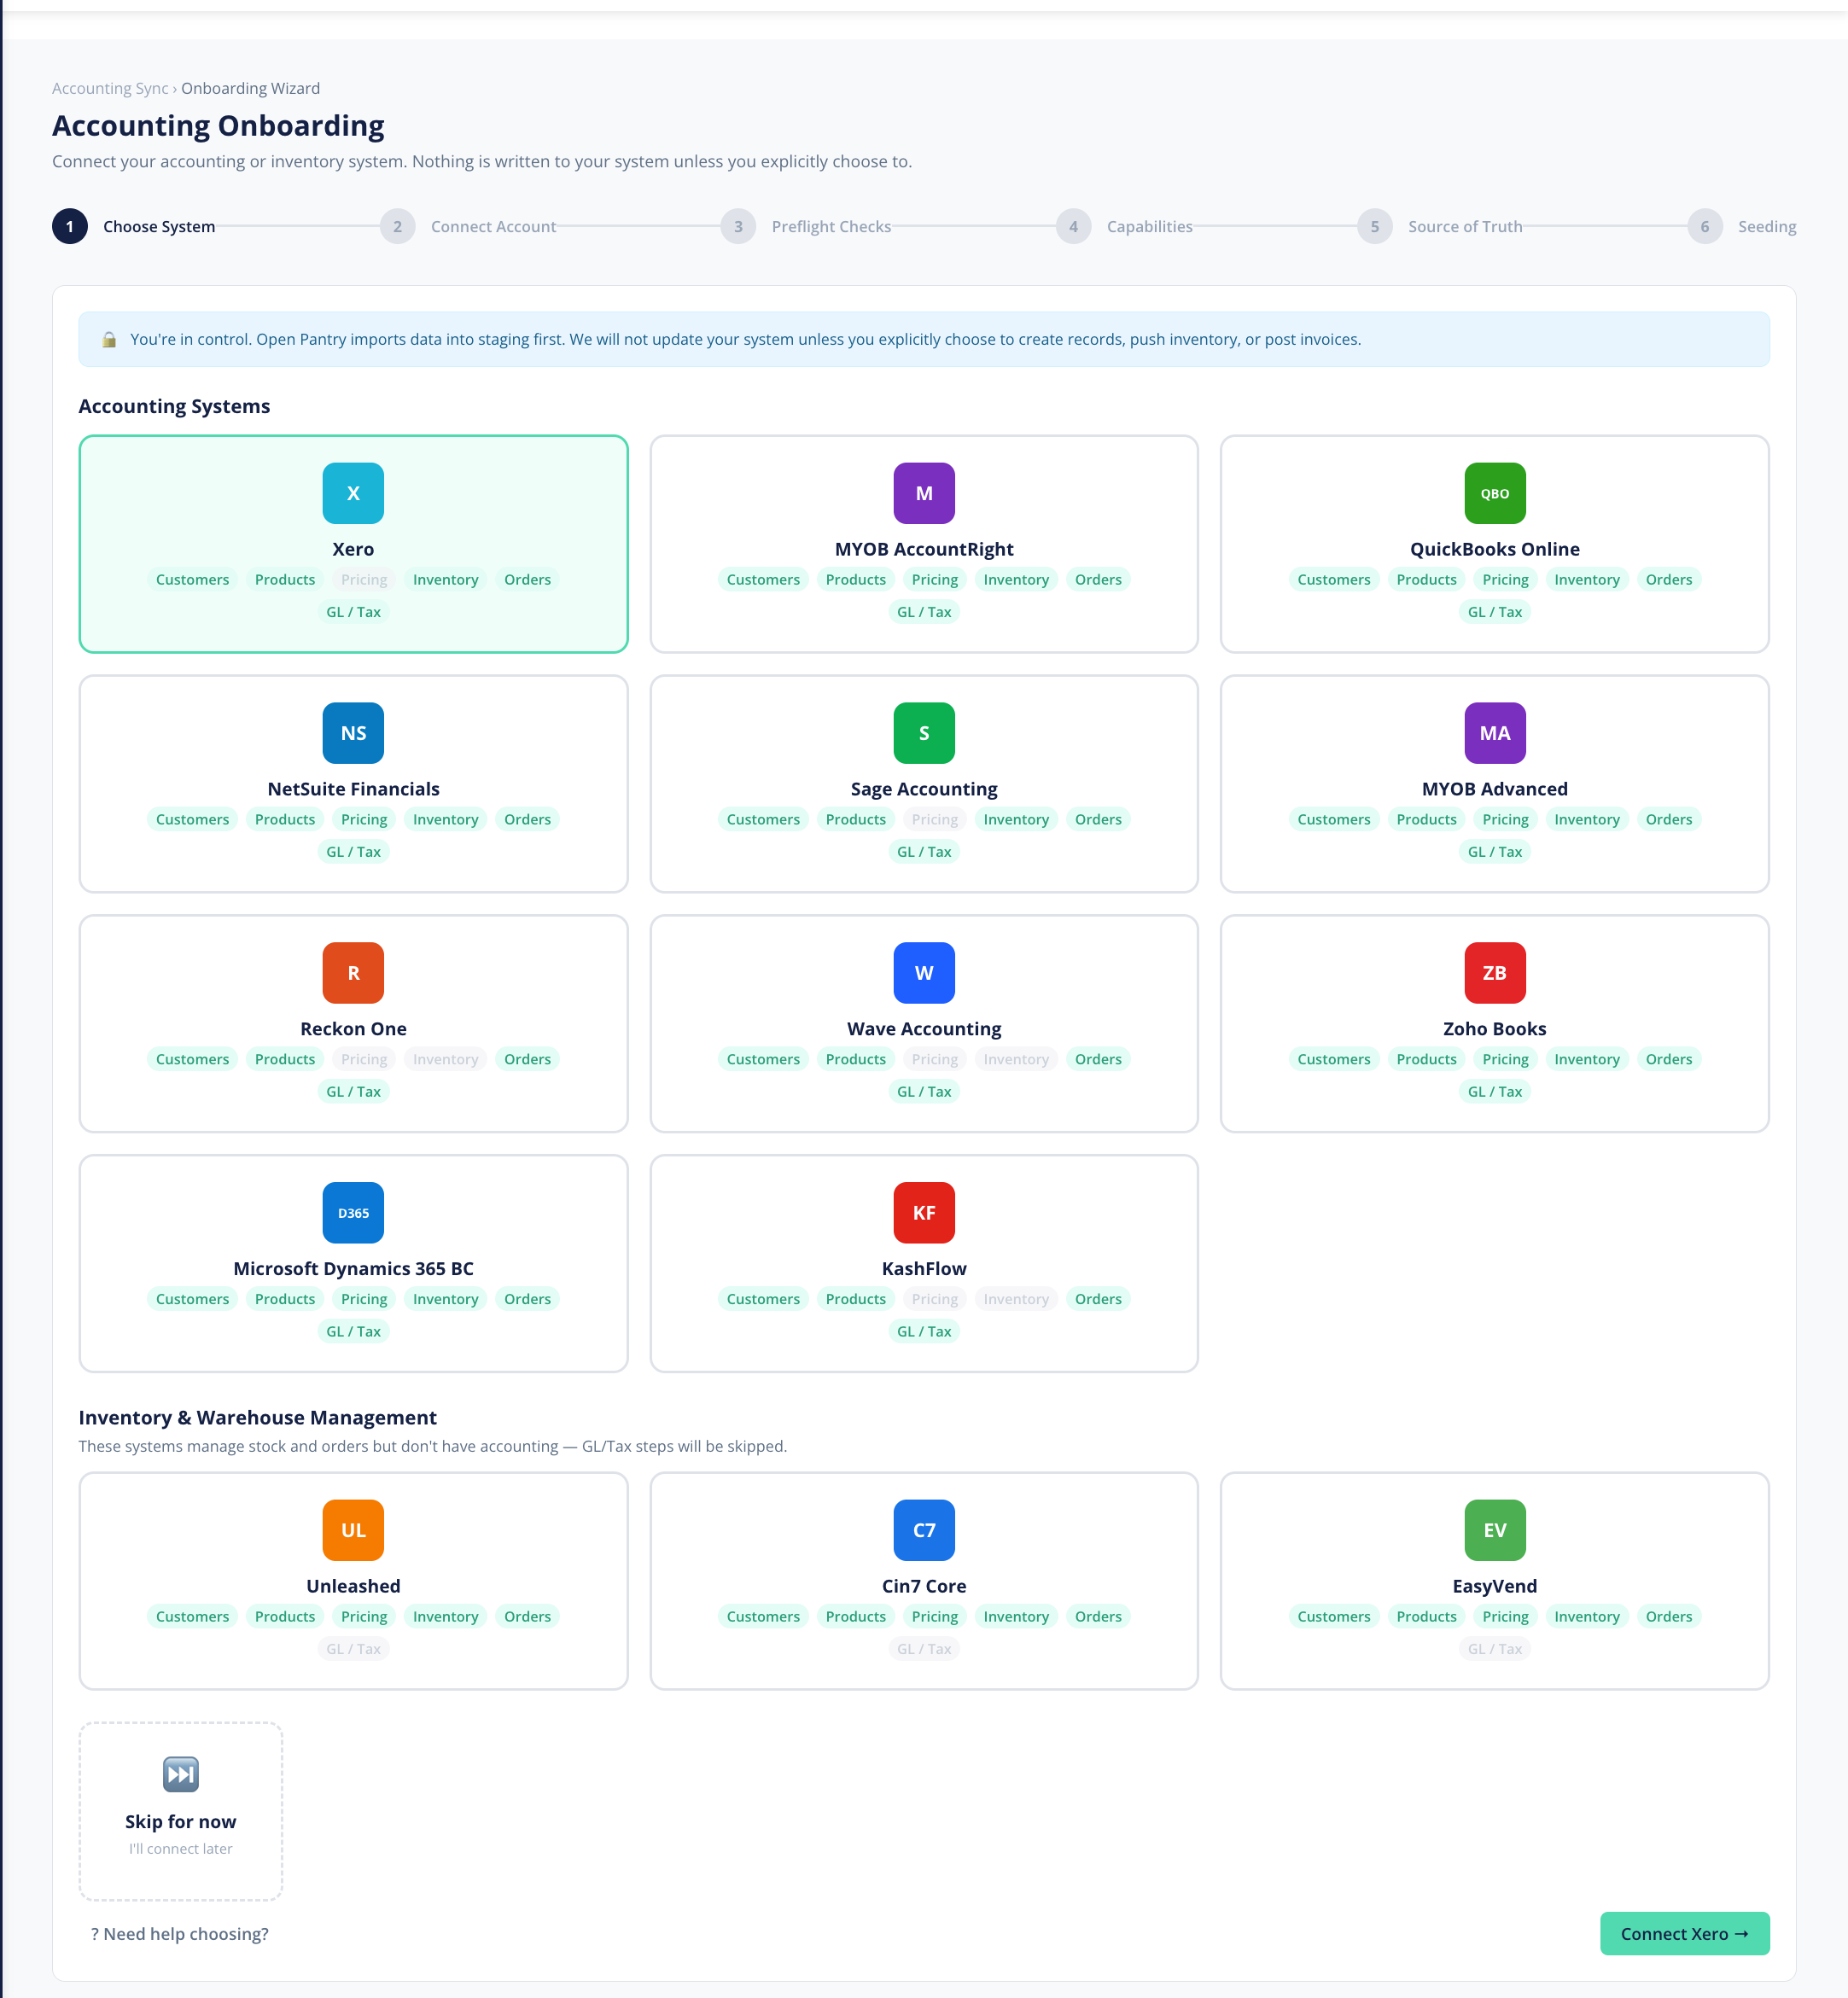Select the EasyVend card name
The image size is (1848, 1998).
coord(1494,1586)
